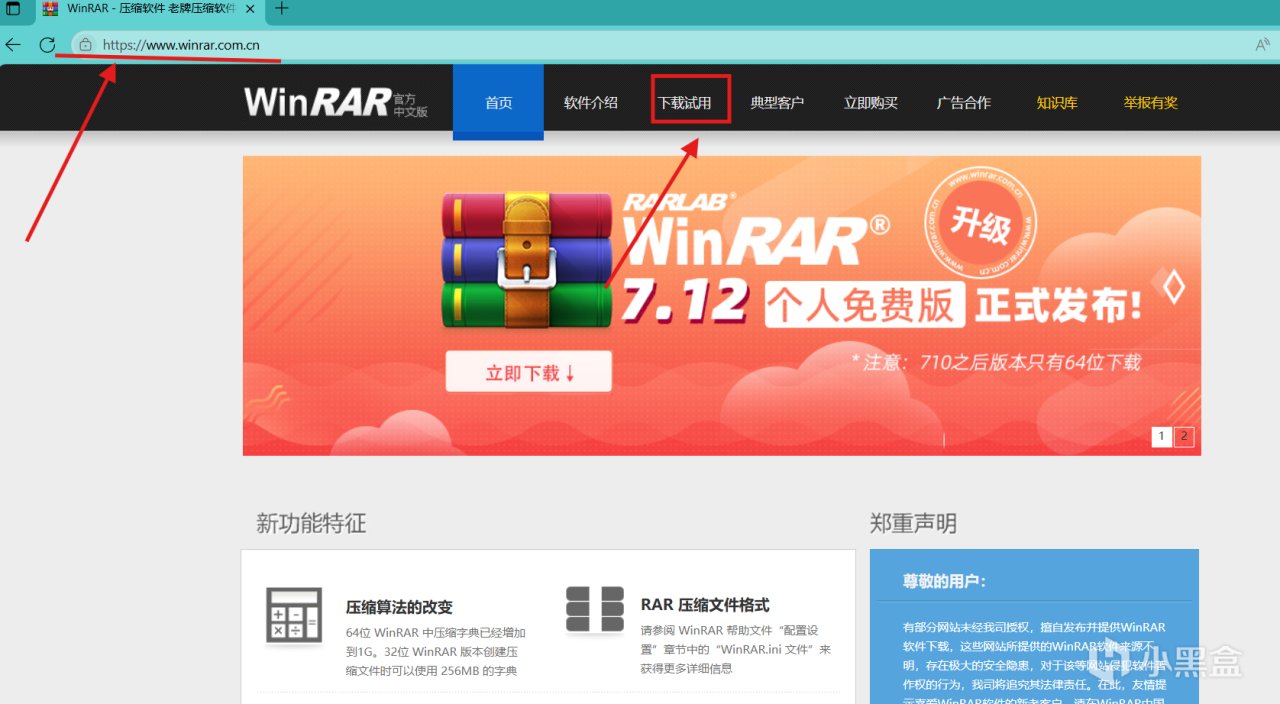
Task: Click the 郑重声明 section heading
Action: pos(913,523)
